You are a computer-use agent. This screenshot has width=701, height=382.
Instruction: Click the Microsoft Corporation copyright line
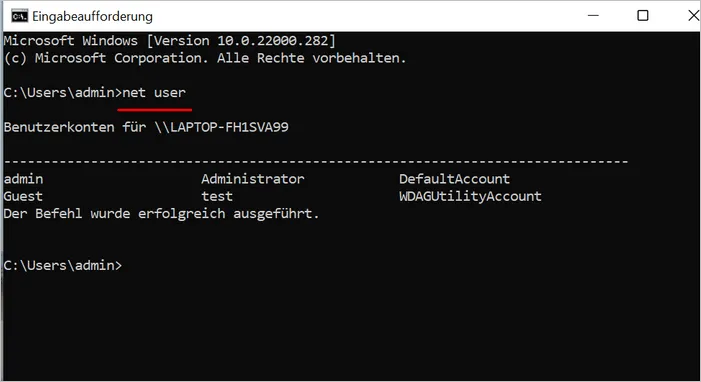(x=205, y=58)
